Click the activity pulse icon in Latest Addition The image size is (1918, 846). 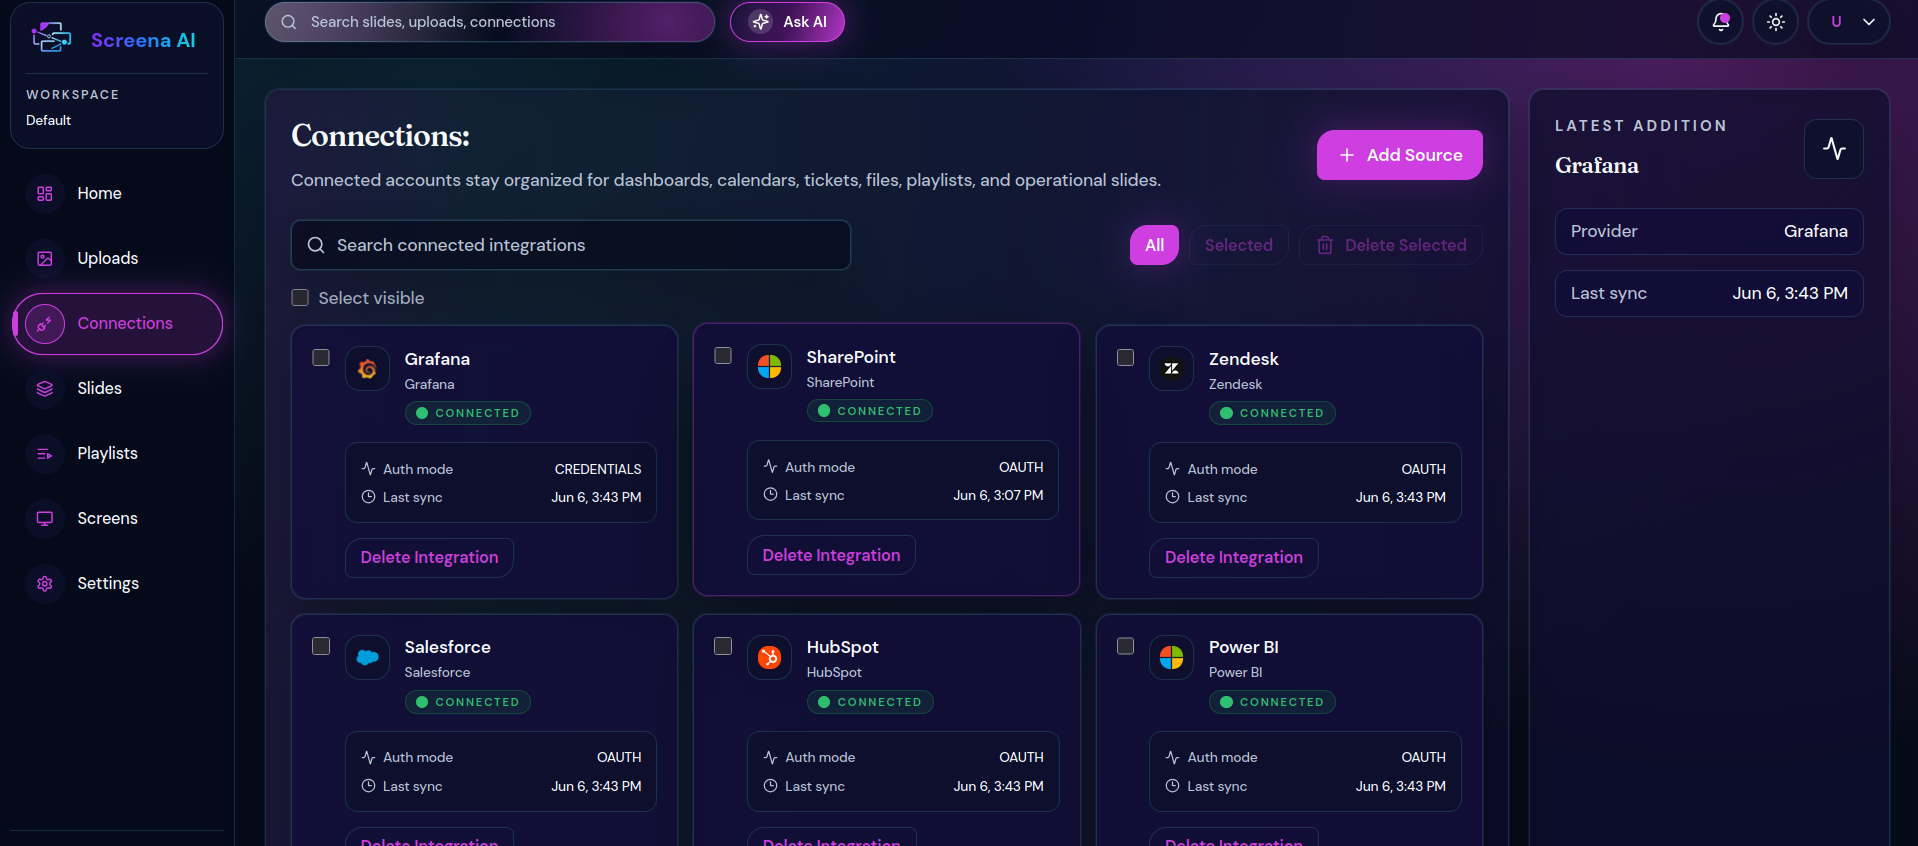tap(1834, 149)
